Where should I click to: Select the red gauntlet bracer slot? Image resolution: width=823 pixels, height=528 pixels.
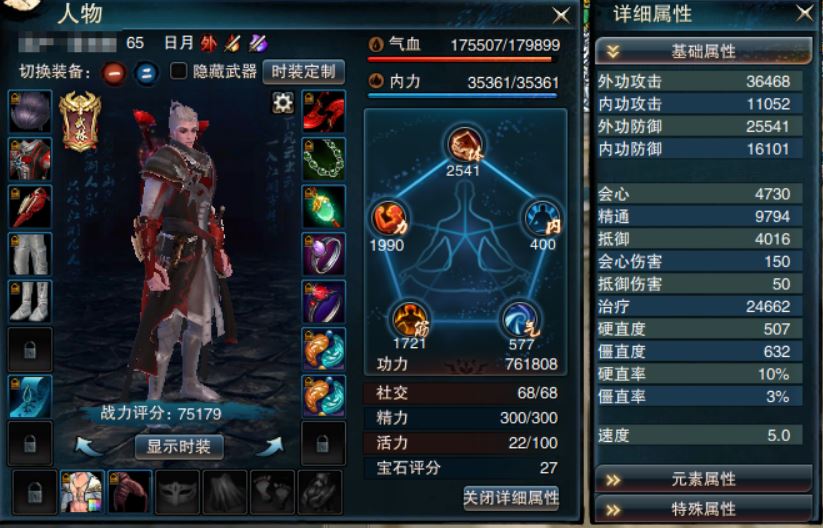tap(30, 206)
